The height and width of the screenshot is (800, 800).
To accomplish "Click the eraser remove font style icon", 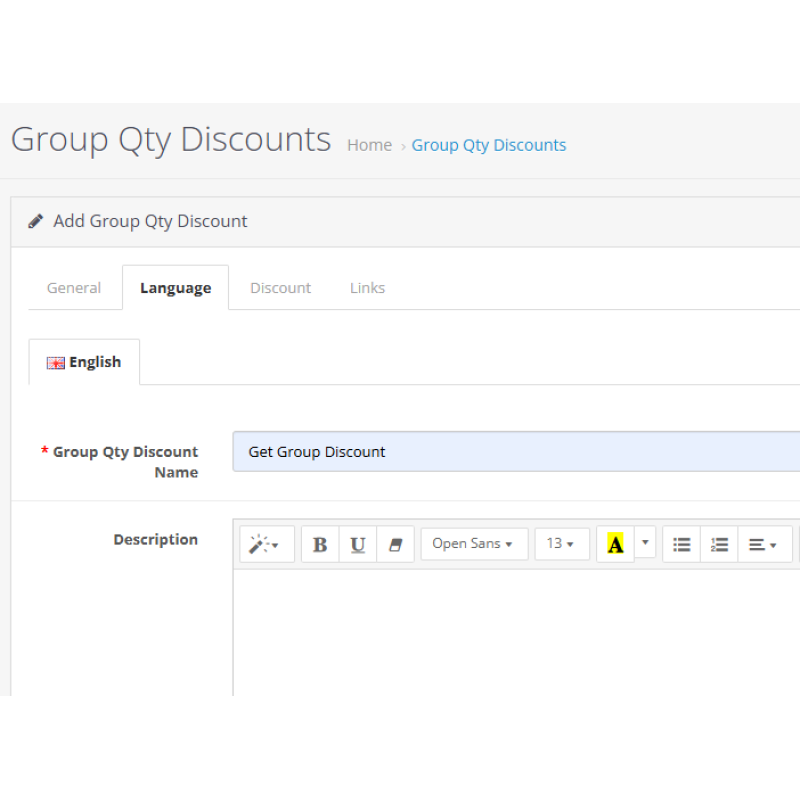I will (395, 544).
